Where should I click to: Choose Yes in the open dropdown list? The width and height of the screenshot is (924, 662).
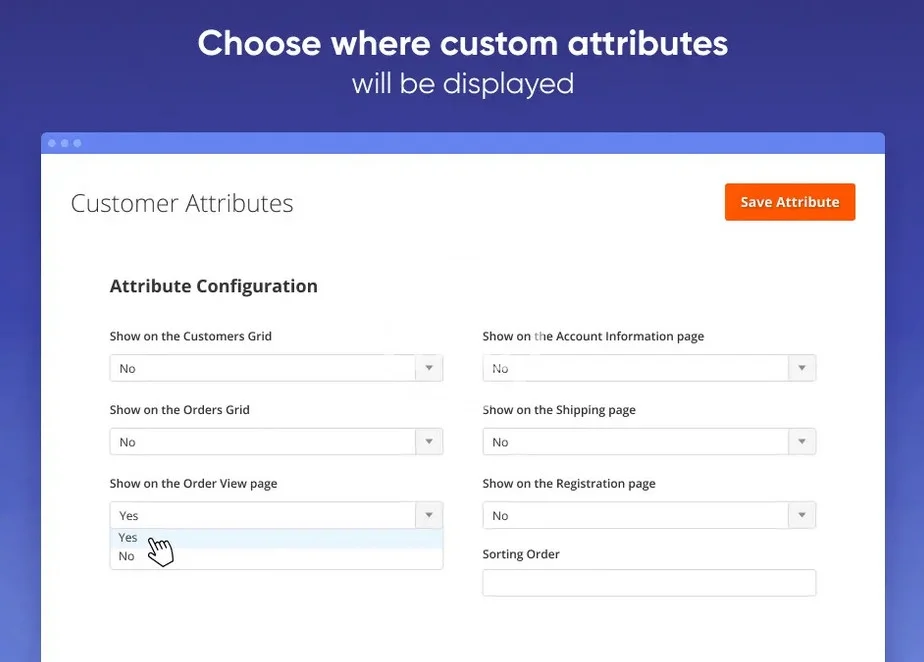pyautogui.click(x=128, y=538)
